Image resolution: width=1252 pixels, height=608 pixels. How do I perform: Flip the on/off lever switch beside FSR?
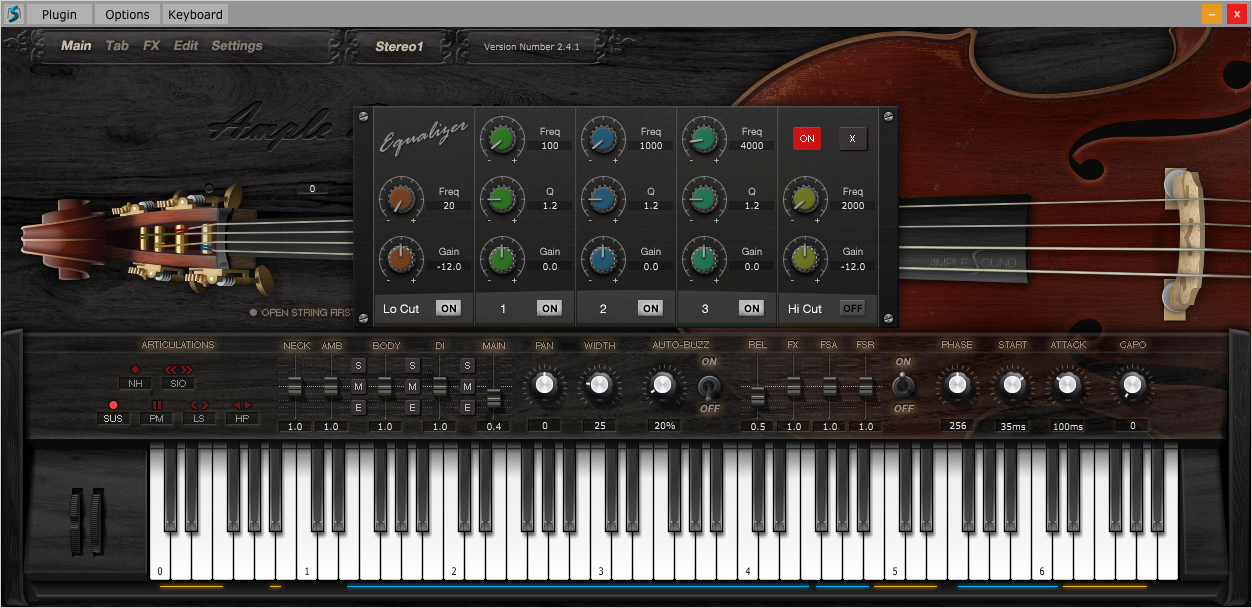[x=903, y=385]
